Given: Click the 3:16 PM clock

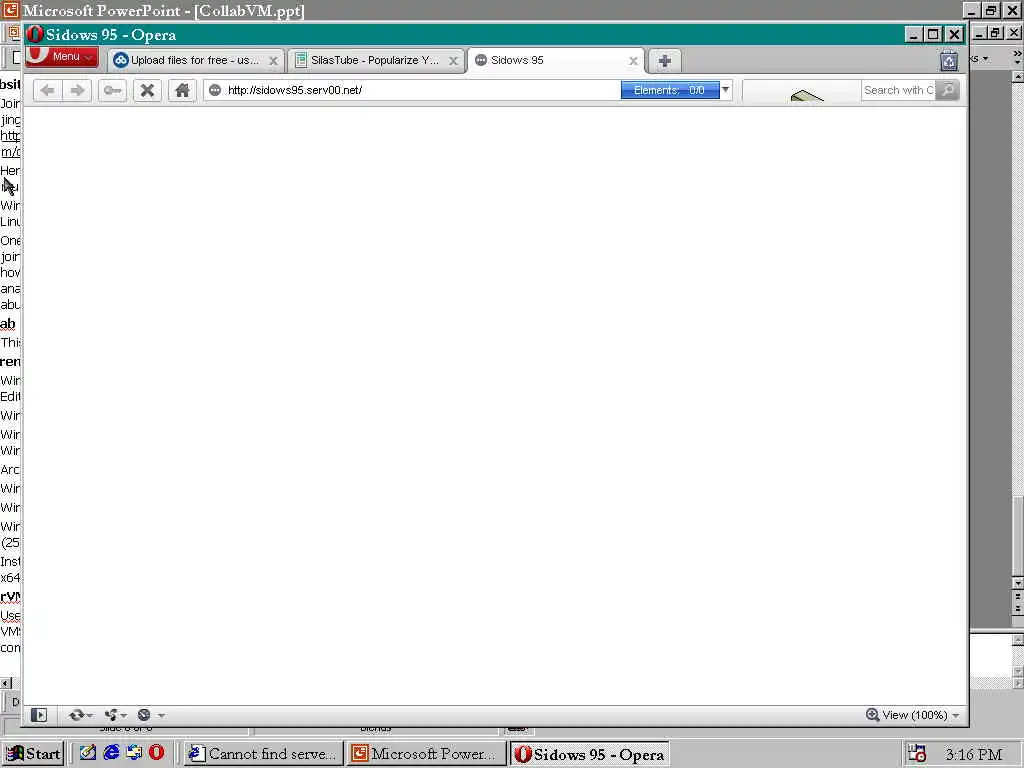Looking at the screenshot, I should pos(973,754).
